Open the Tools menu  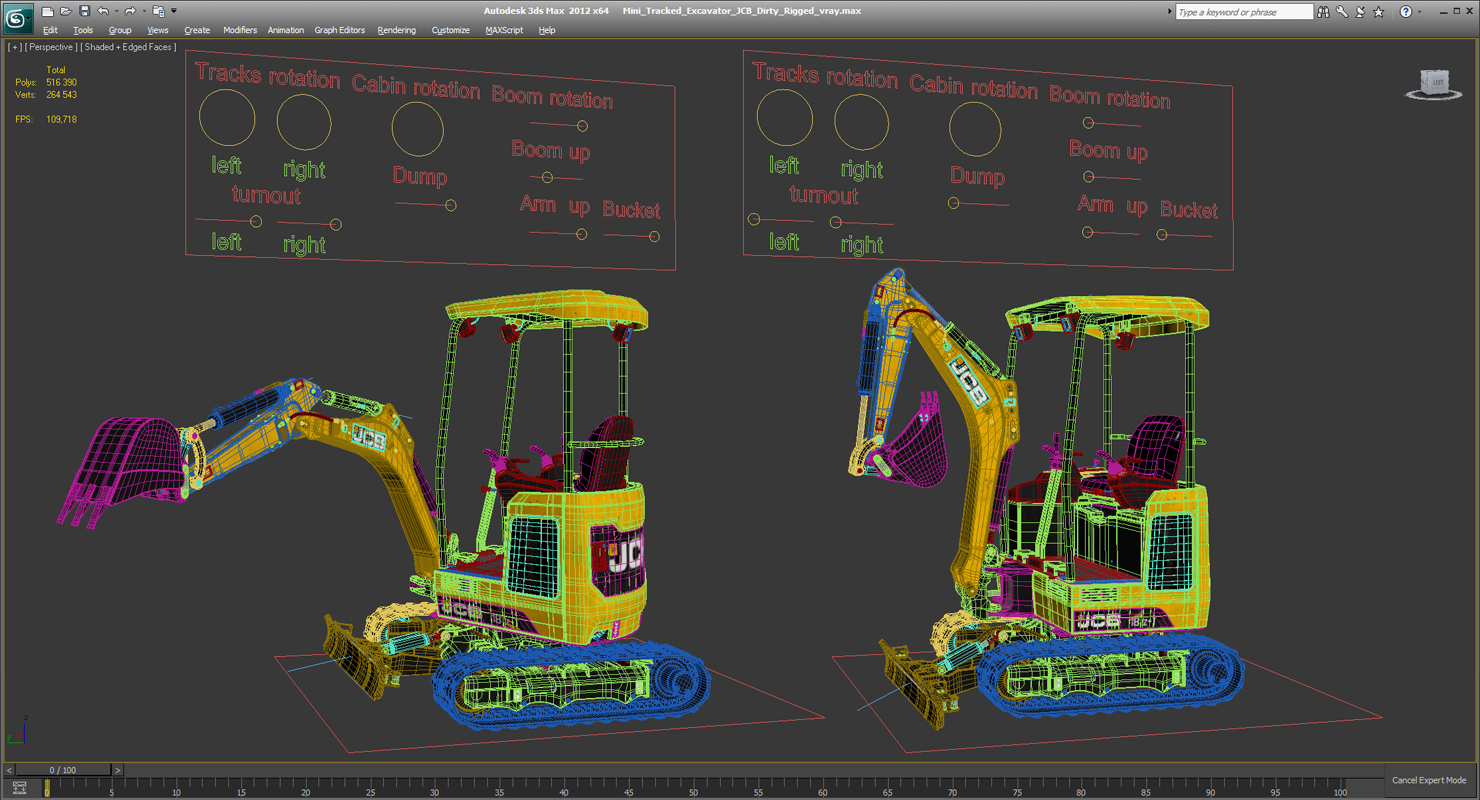tap(83, 30)
